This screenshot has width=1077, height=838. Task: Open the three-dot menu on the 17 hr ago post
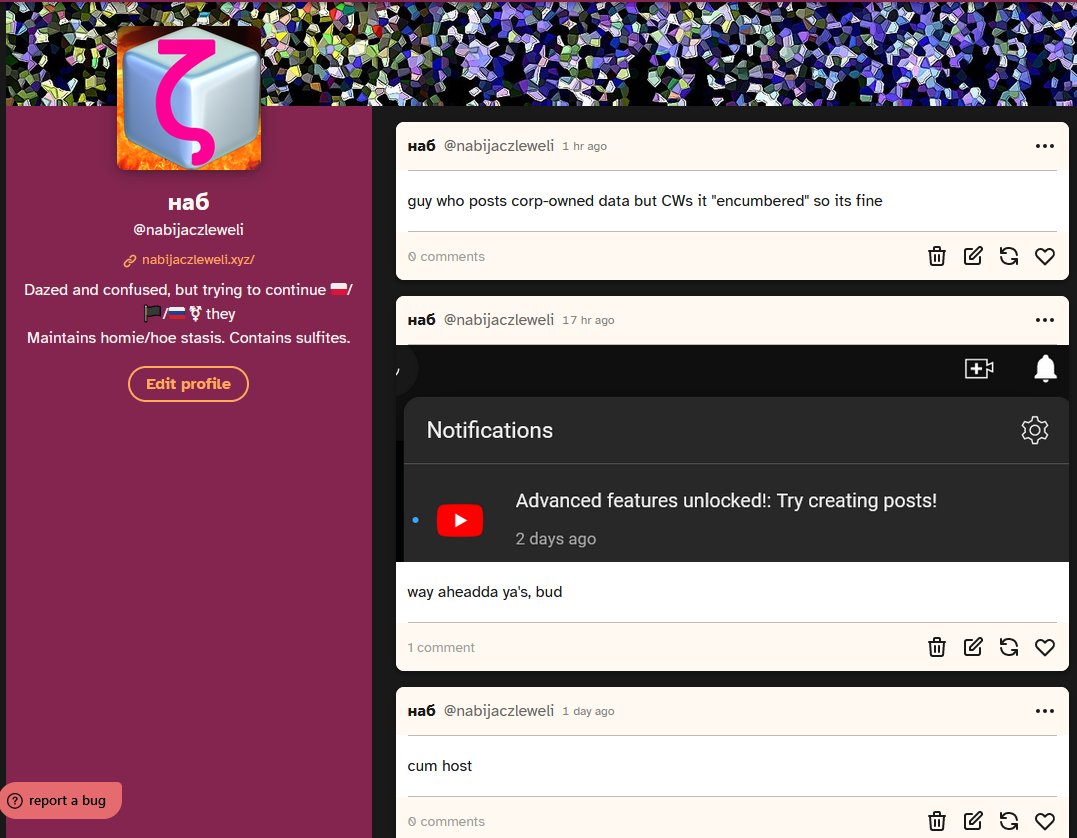pyautogui.click(x=1045, y=320)
